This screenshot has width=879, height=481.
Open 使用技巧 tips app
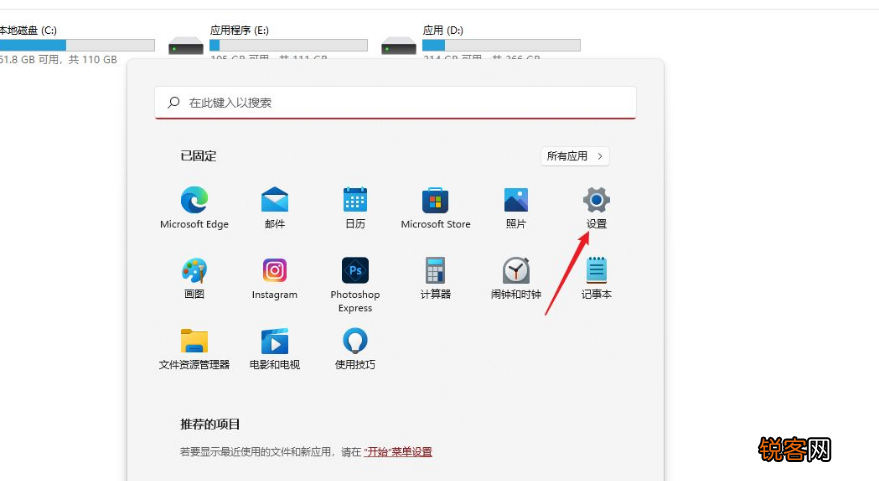pyautogui.click(x=355, y=349)
